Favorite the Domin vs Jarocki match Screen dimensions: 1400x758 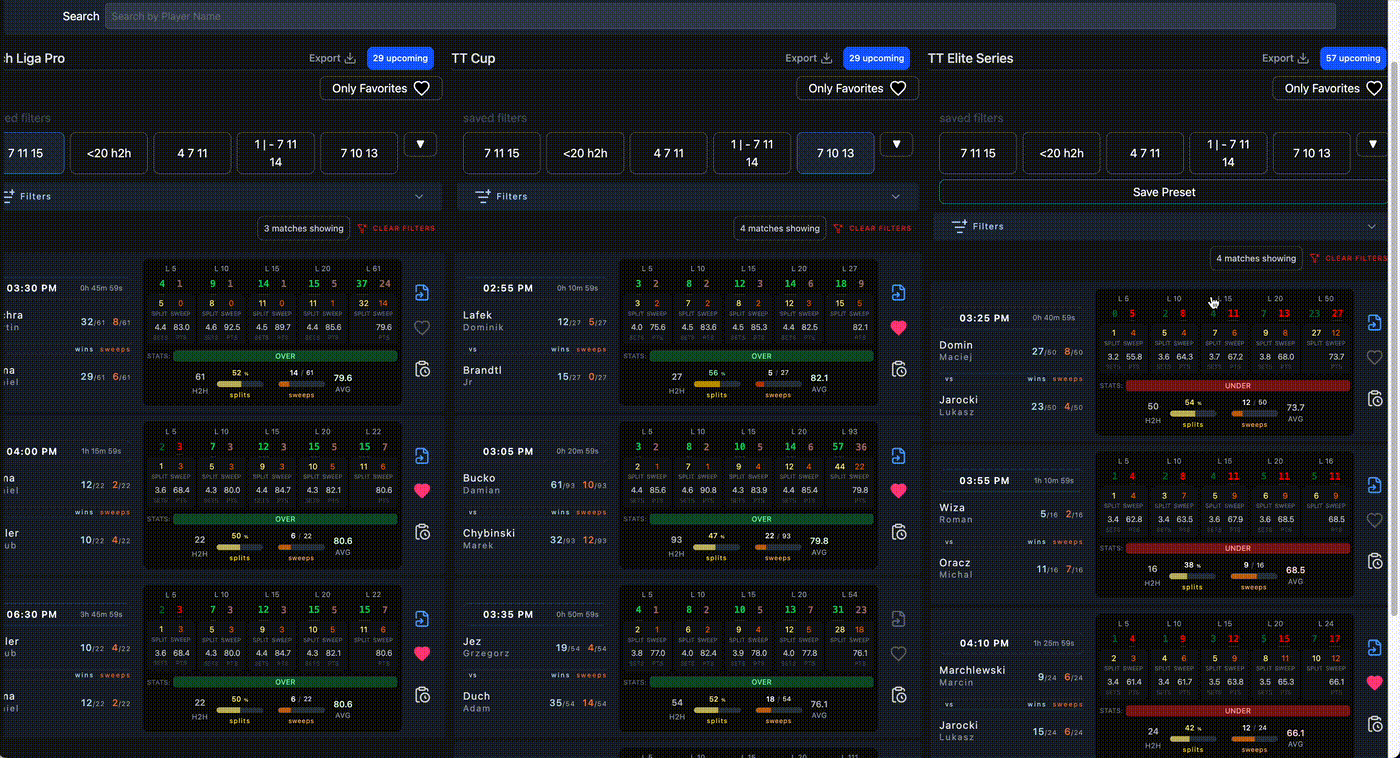1375,357
